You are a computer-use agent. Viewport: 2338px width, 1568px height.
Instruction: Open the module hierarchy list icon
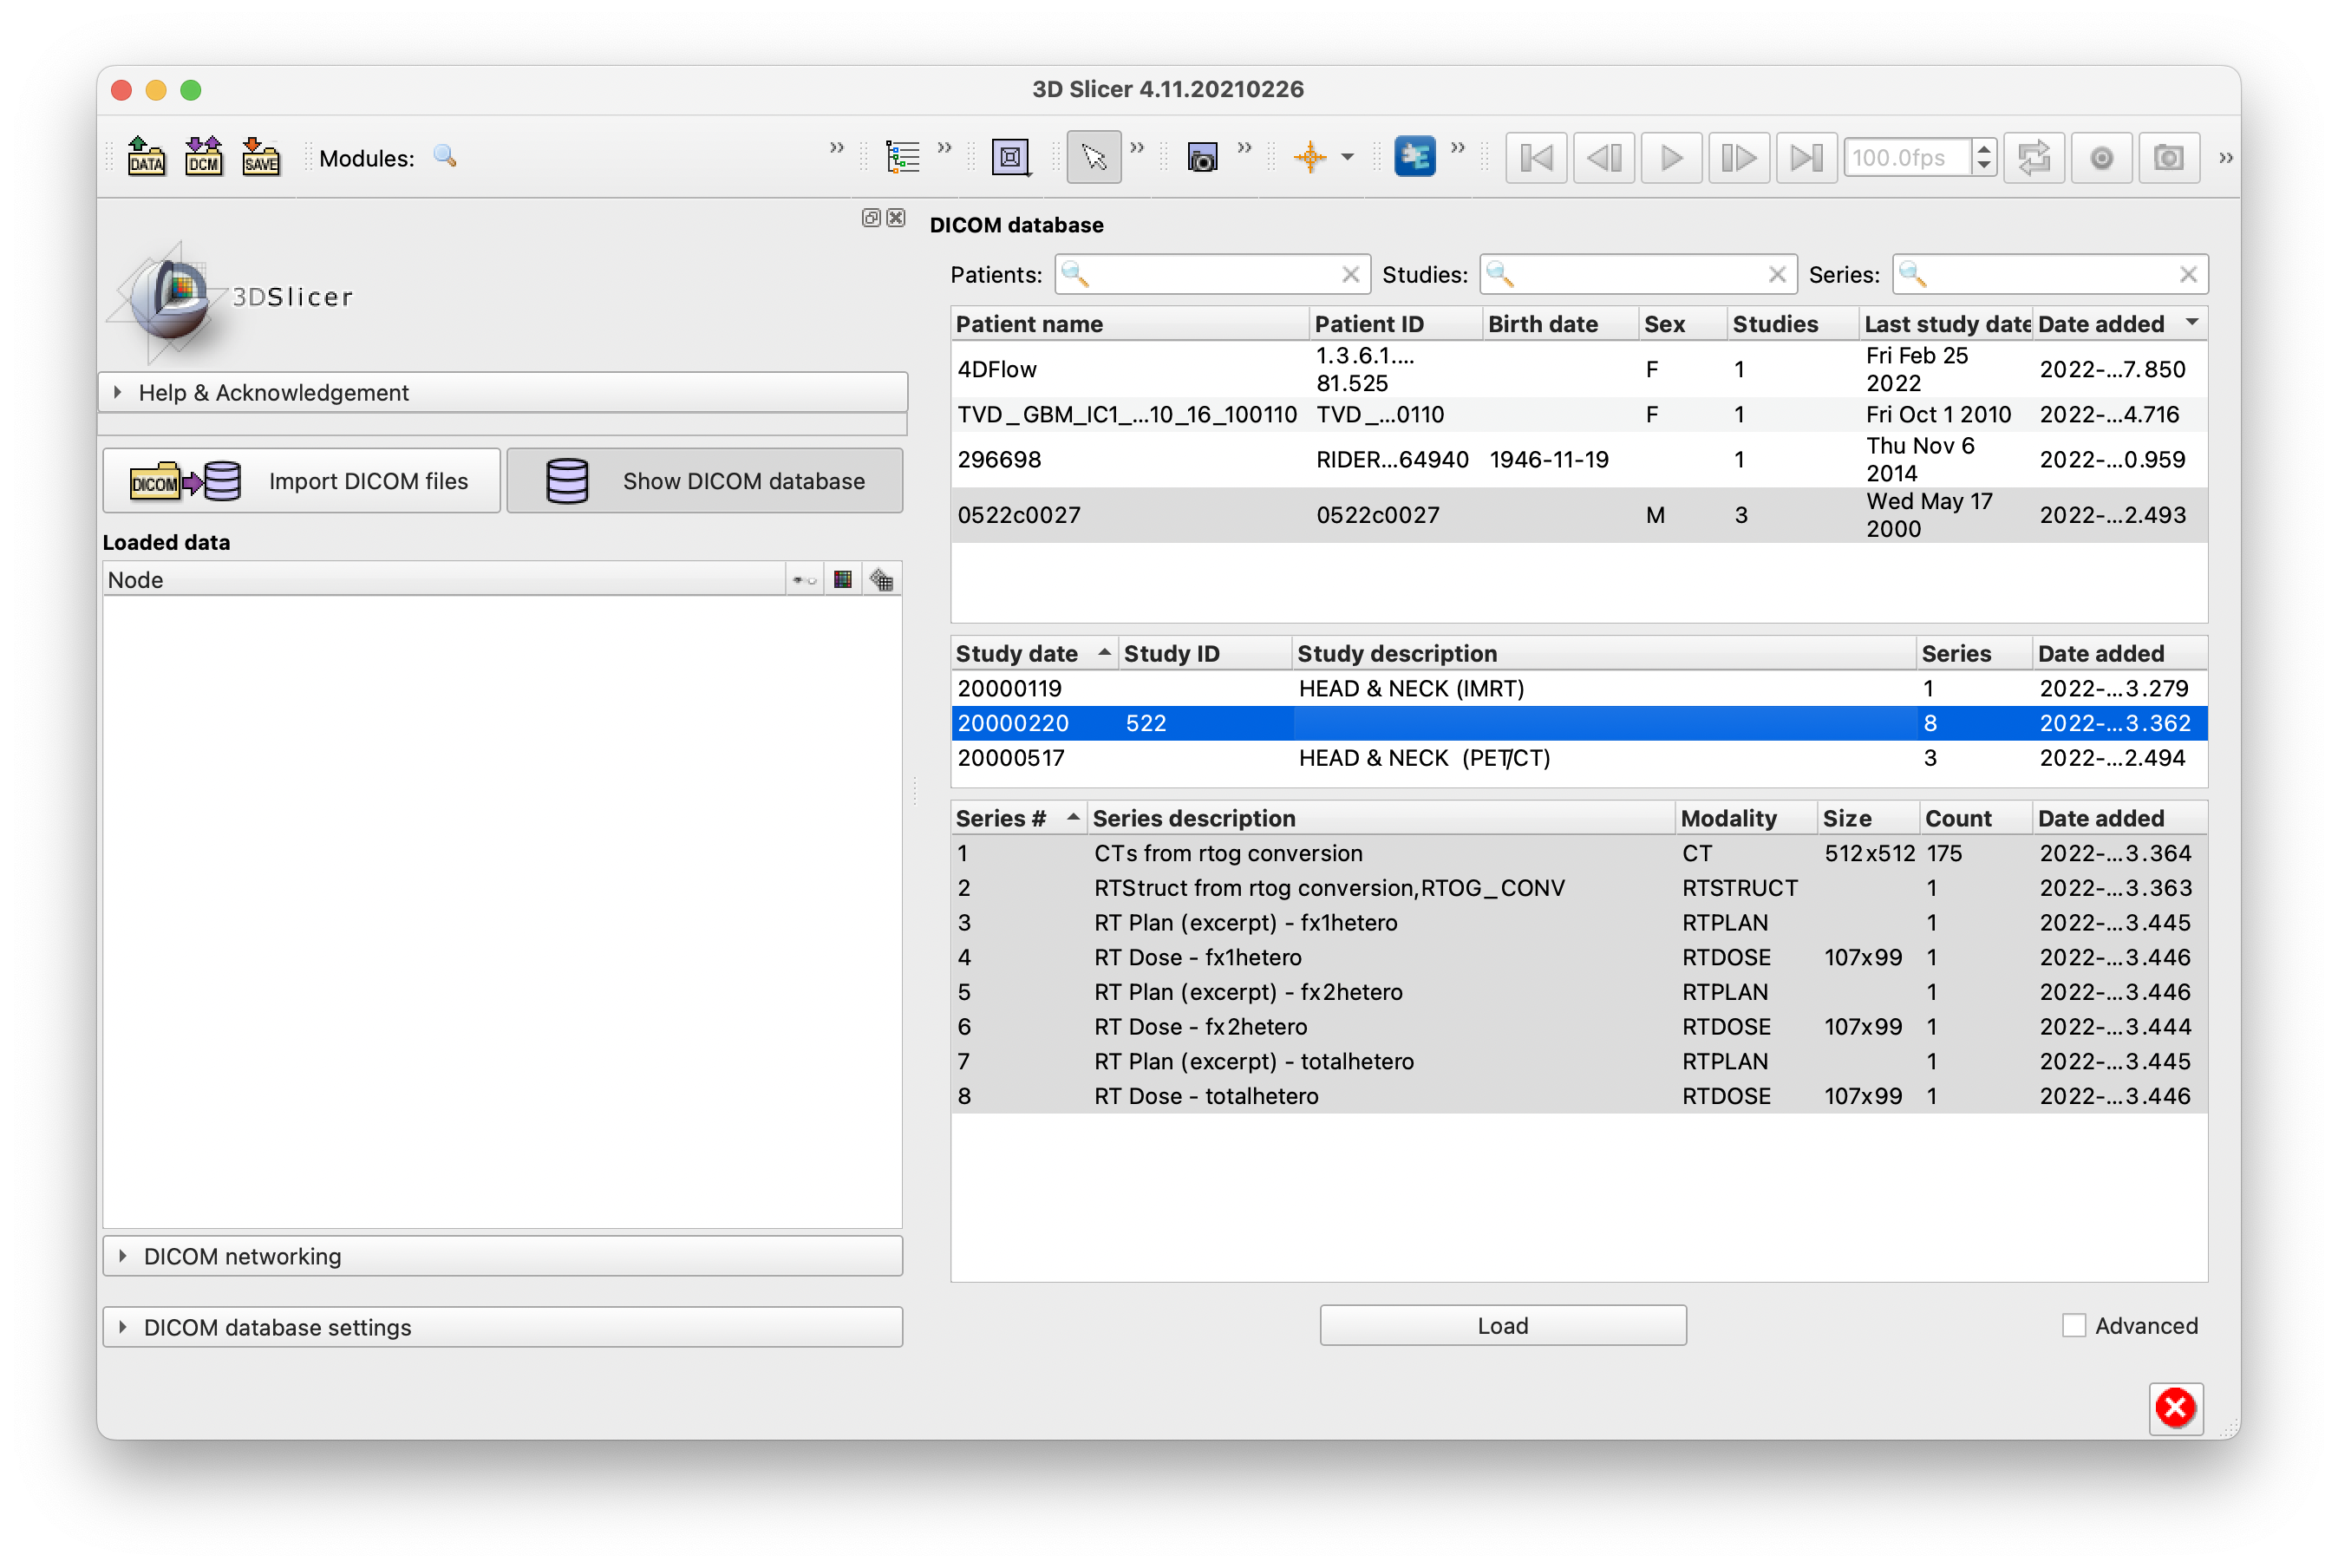click(903, 157)
